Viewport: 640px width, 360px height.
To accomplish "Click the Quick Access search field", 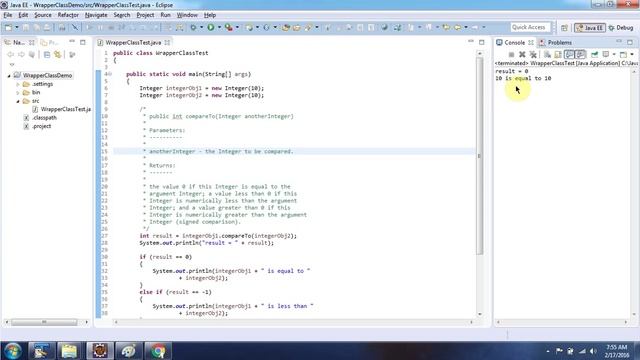I will pyautogui.click(x=530, y=27).
